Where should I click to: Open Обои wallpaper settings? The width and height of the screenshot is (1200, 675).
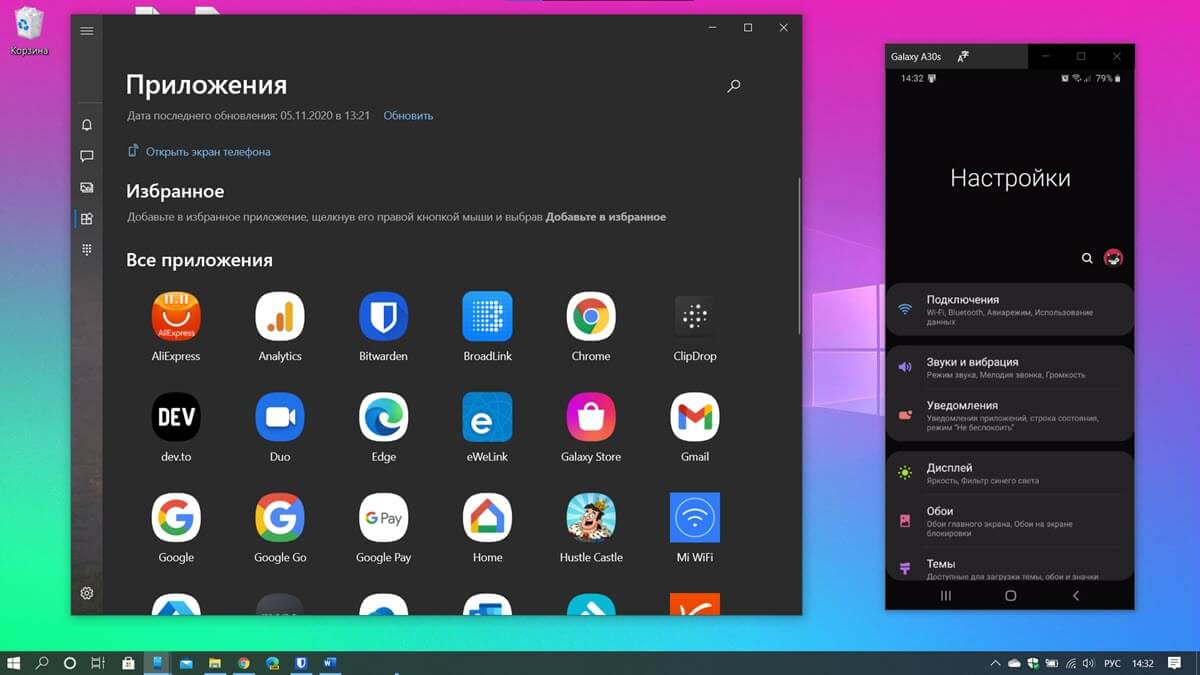coord(1010,521)
